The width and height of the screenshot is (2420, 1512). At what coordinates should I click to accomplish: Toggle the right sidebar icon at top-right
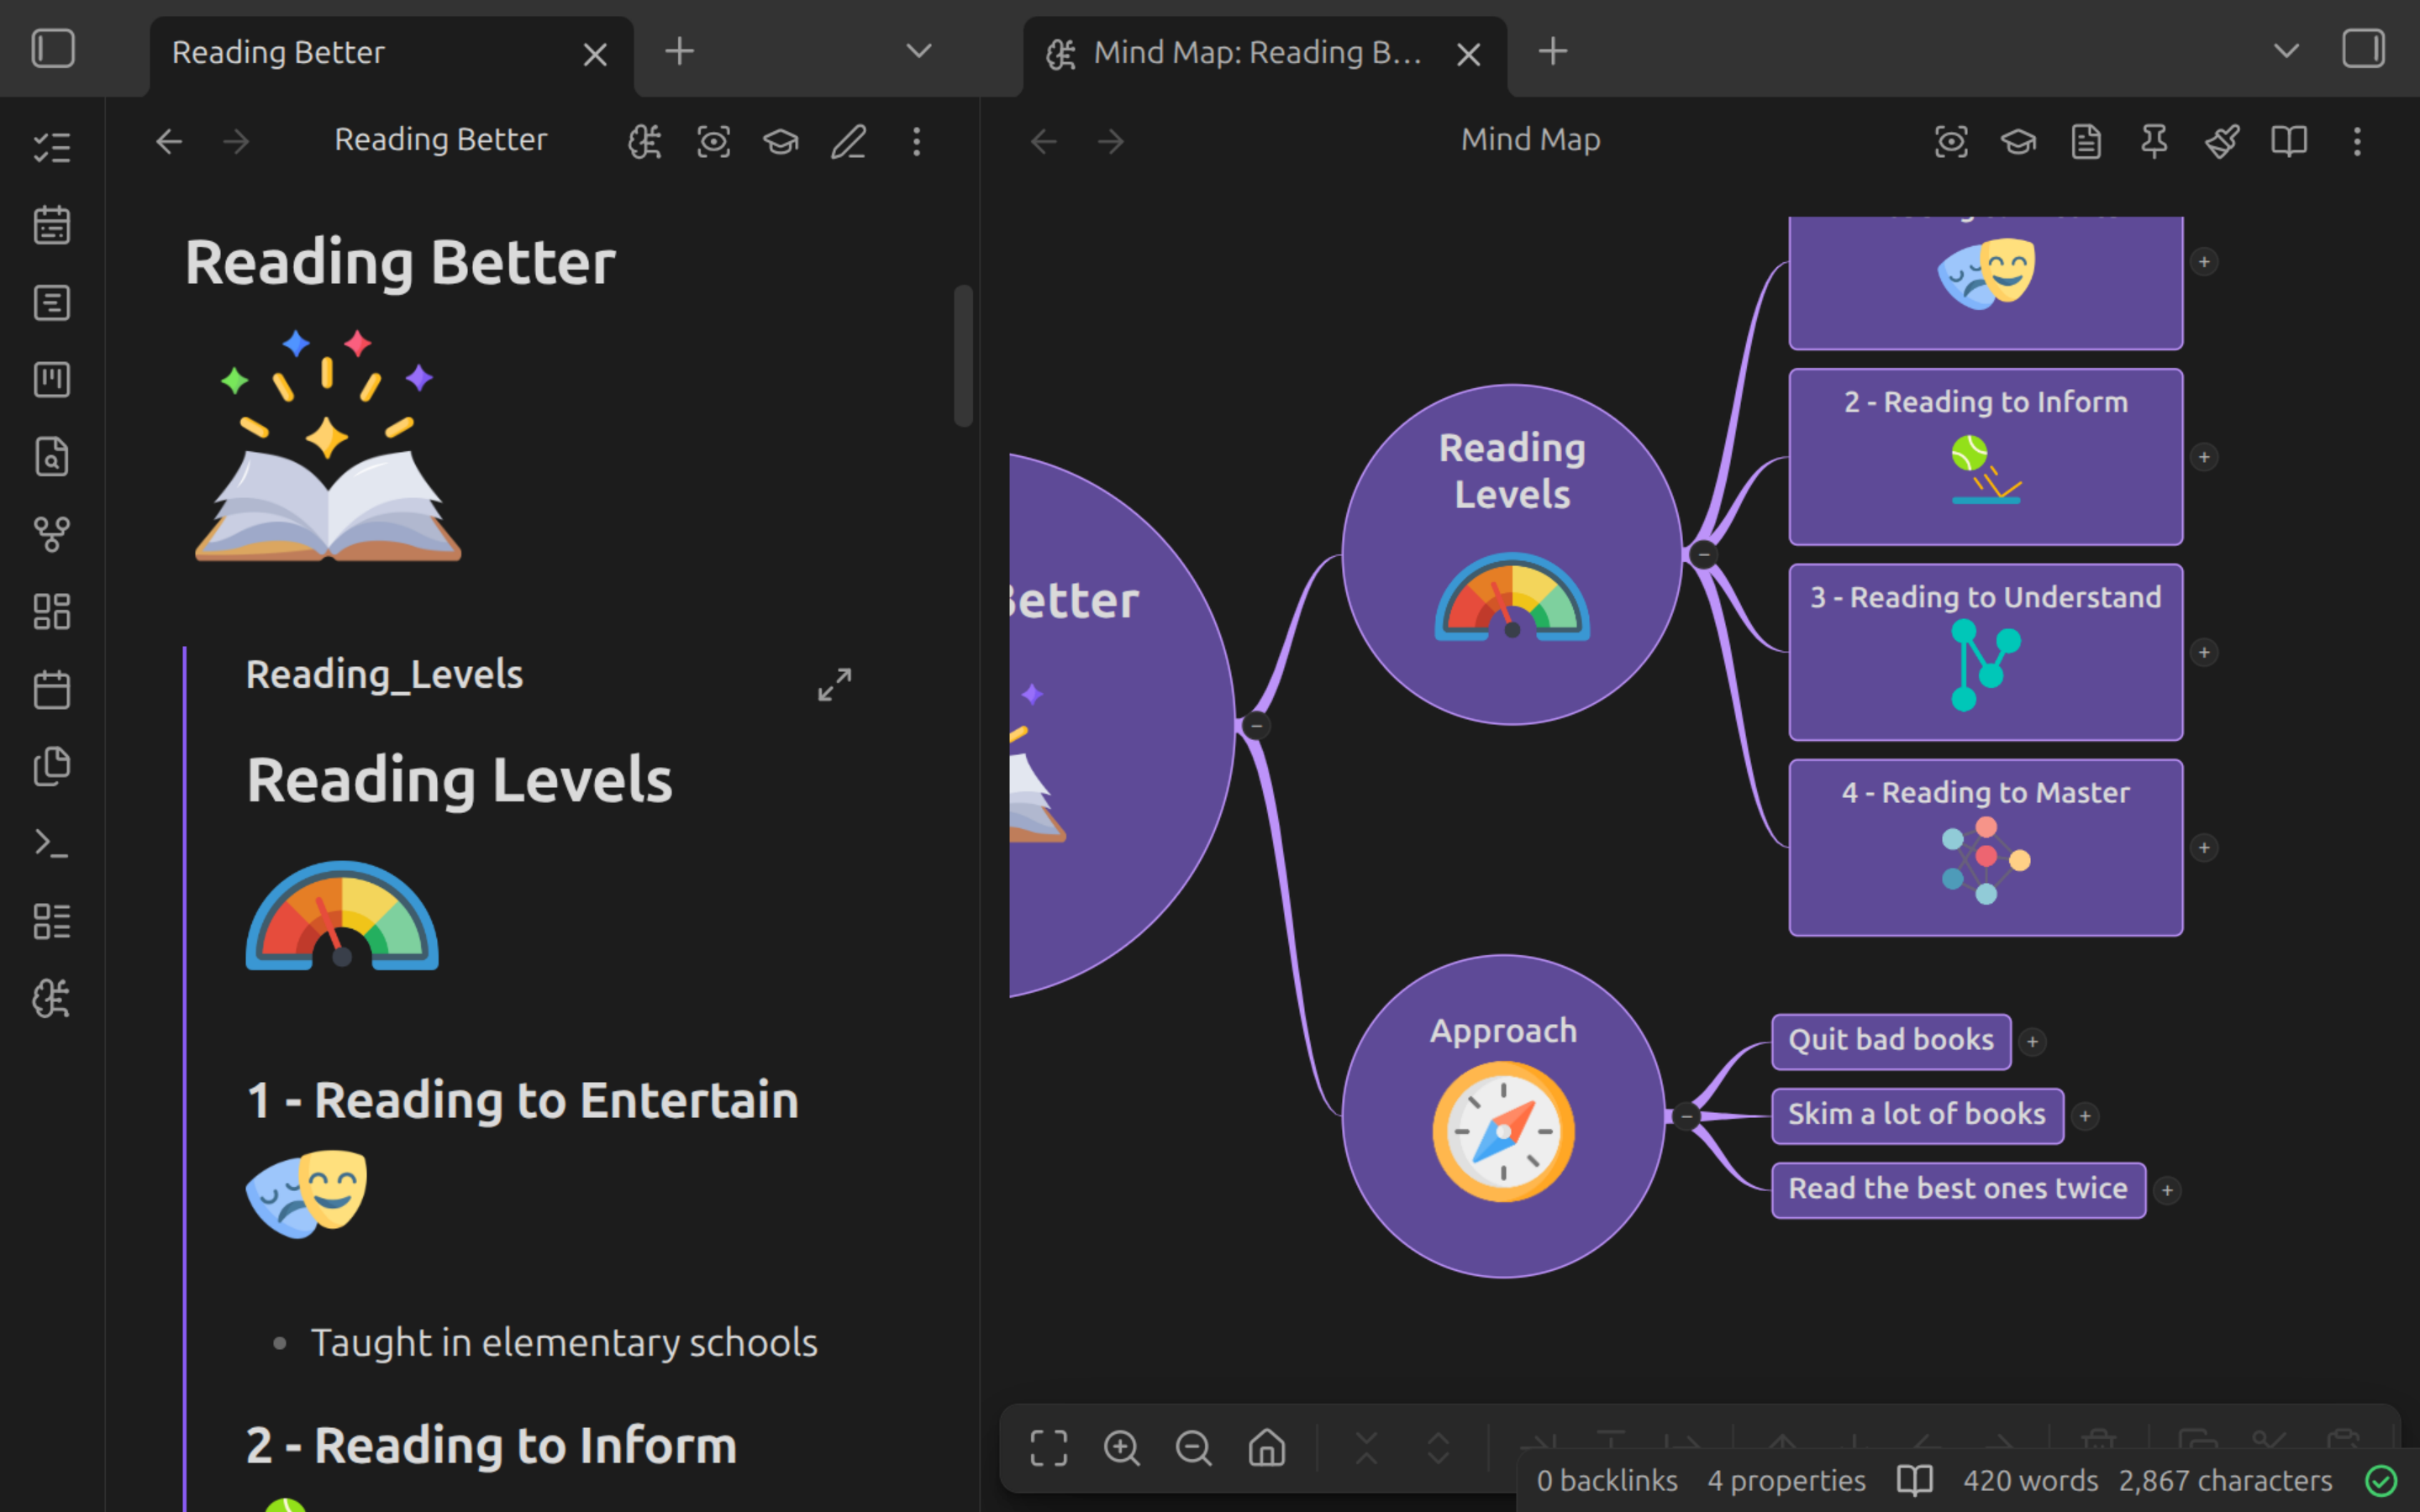click(2363, 49)
